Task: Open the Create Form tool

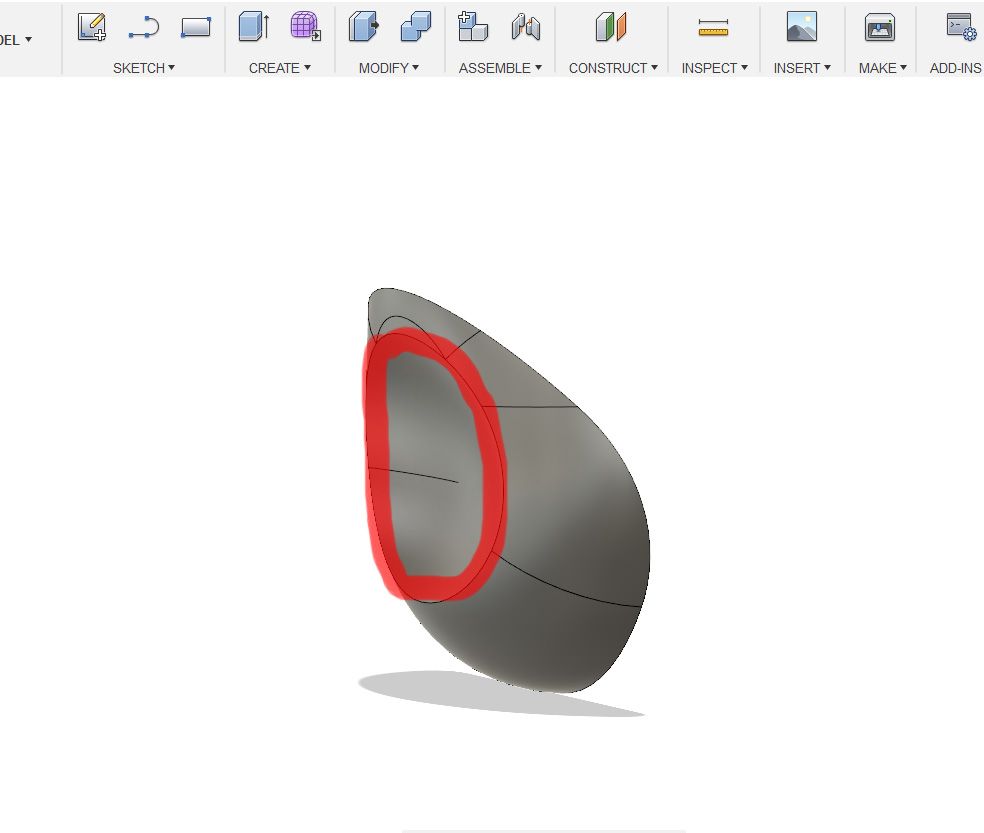Action: tap(306, 27)
